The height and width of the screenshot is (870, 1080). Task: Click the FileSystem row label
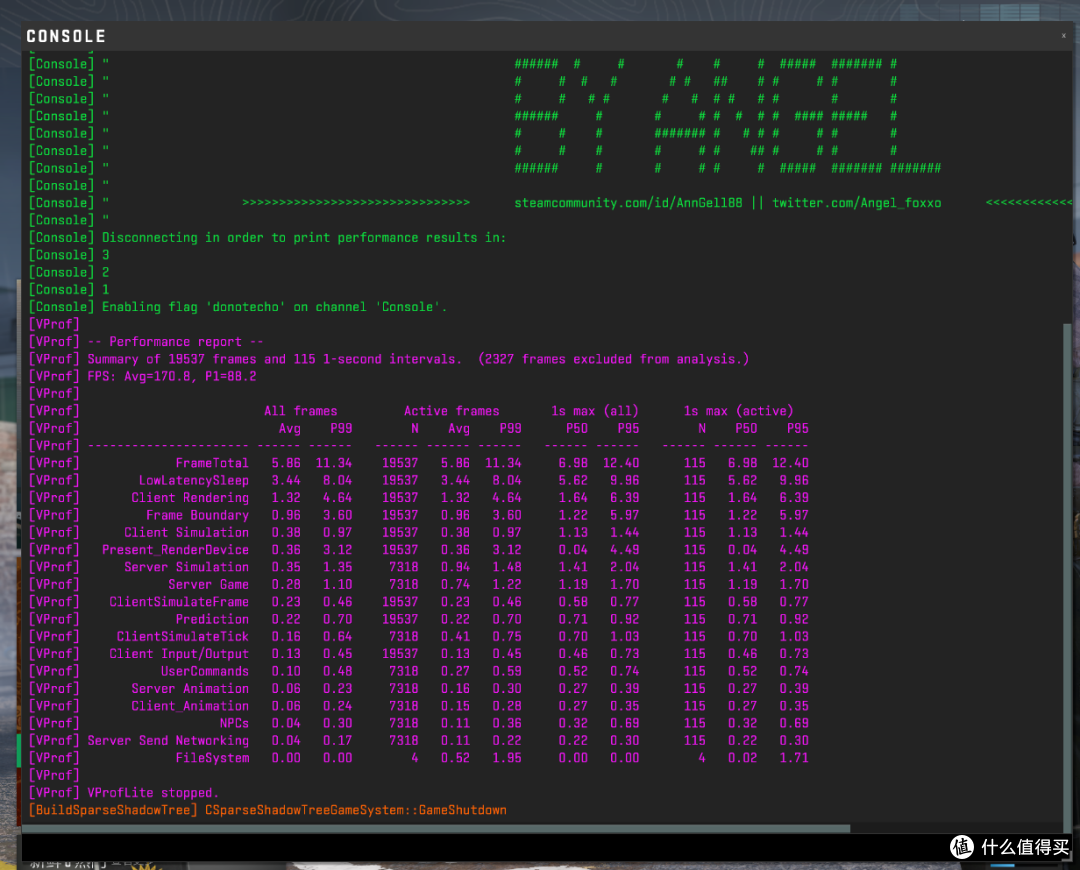211,758
